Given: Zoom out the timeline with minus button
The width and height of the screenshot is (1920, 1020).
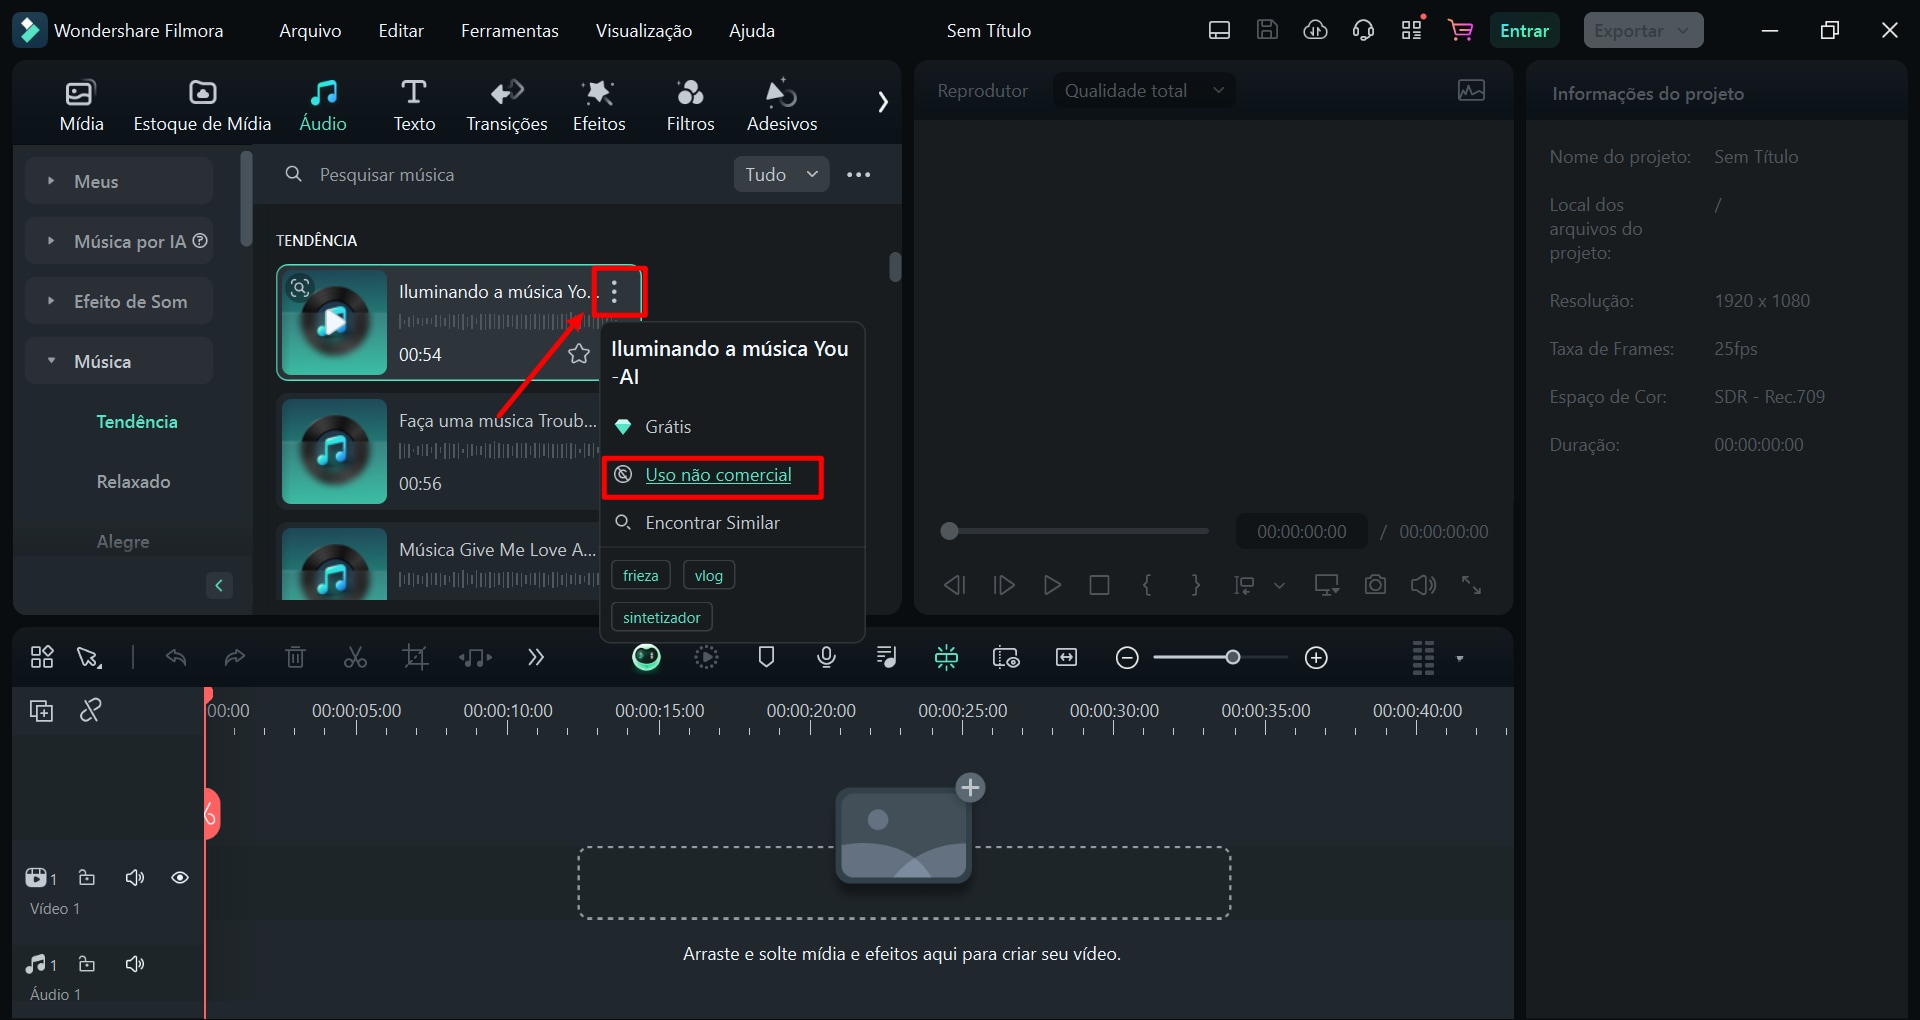Looking at the screenshot, I should coord(1127,657).
